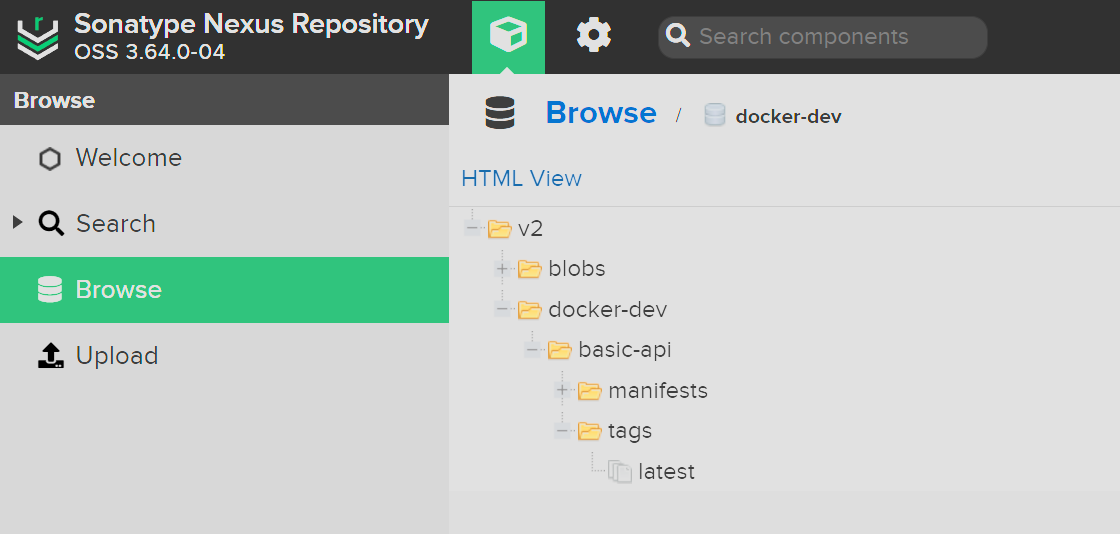Select the blobs tree label
This screenshot has height=534, width=1120.
577,269
